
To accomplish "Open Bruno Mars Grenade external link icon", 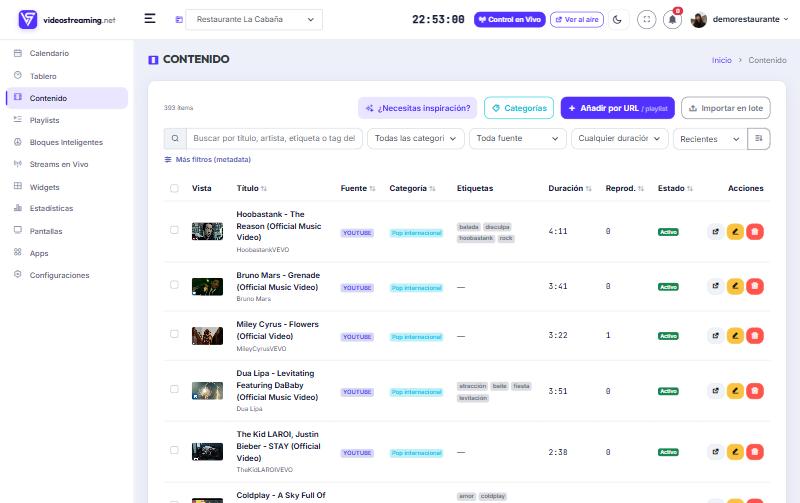I will tap(715, 286).
